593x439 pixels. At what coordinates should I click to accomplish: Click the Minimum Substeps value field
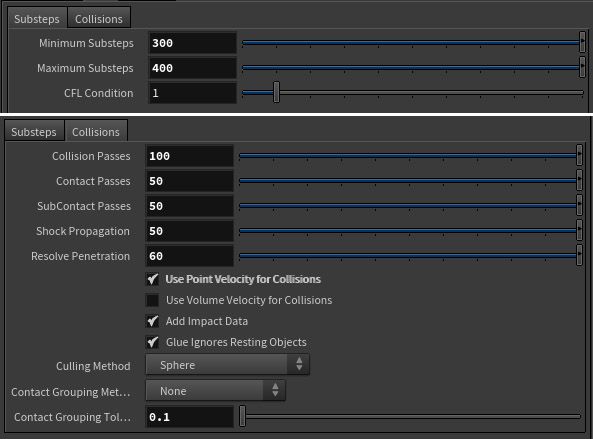click(x=193, y=43)
